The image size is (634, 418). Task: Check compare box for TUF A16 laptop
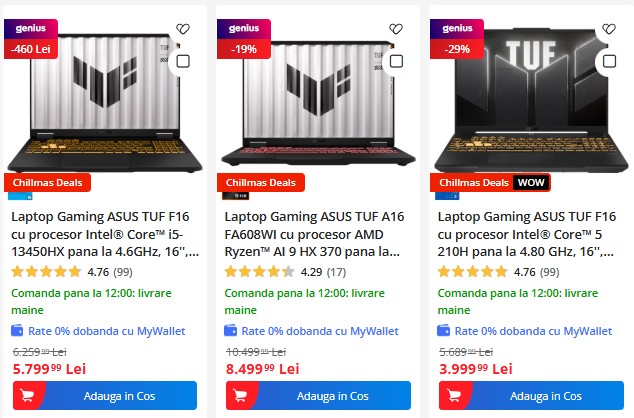(x=396, y=61)
